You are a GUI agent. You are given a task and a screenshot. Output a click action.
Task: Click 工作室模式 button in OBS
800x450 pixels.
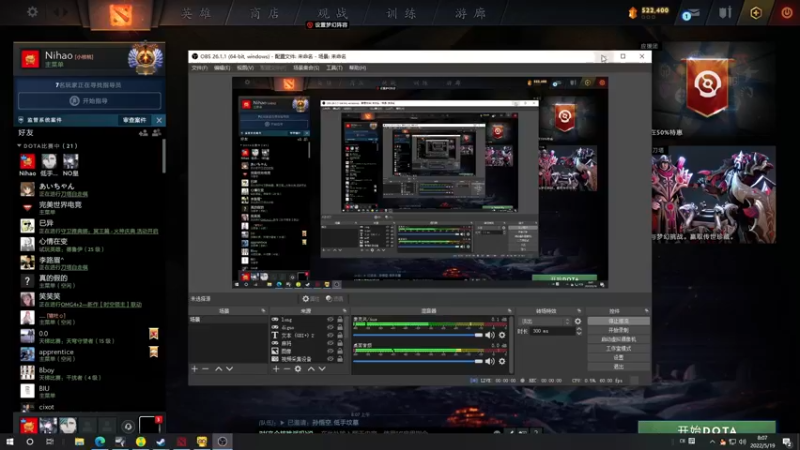pyautogui.click(x=618, y=348)
